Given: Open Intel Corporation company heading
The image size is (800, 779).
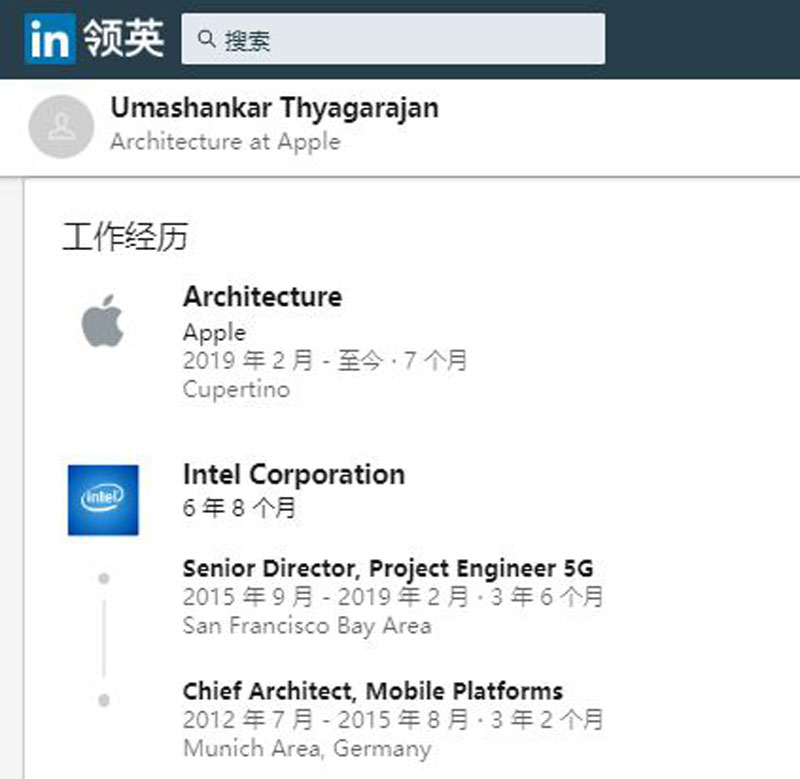Looking at the screenshot, I should pyautogui.click(x=294, y=474).
